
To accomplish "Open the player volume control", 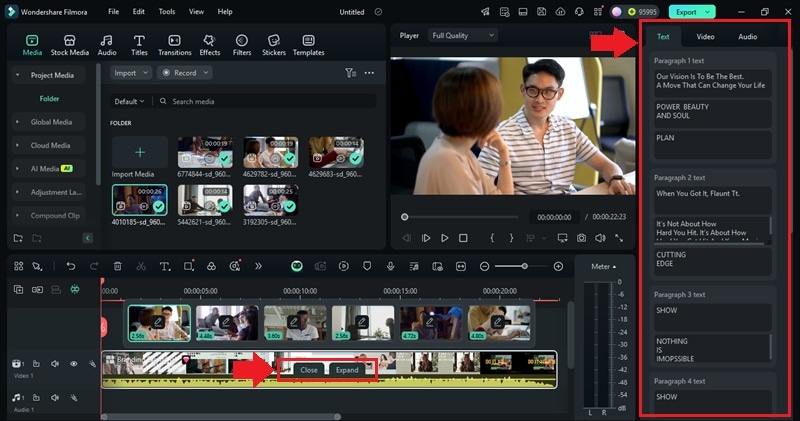I will point(600,238).
